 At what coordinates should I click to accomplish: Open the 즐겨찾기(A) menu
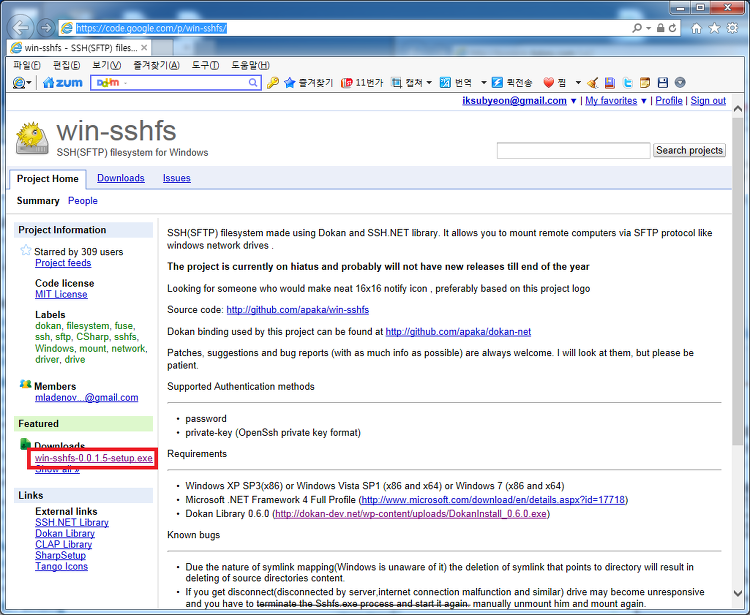156,65
